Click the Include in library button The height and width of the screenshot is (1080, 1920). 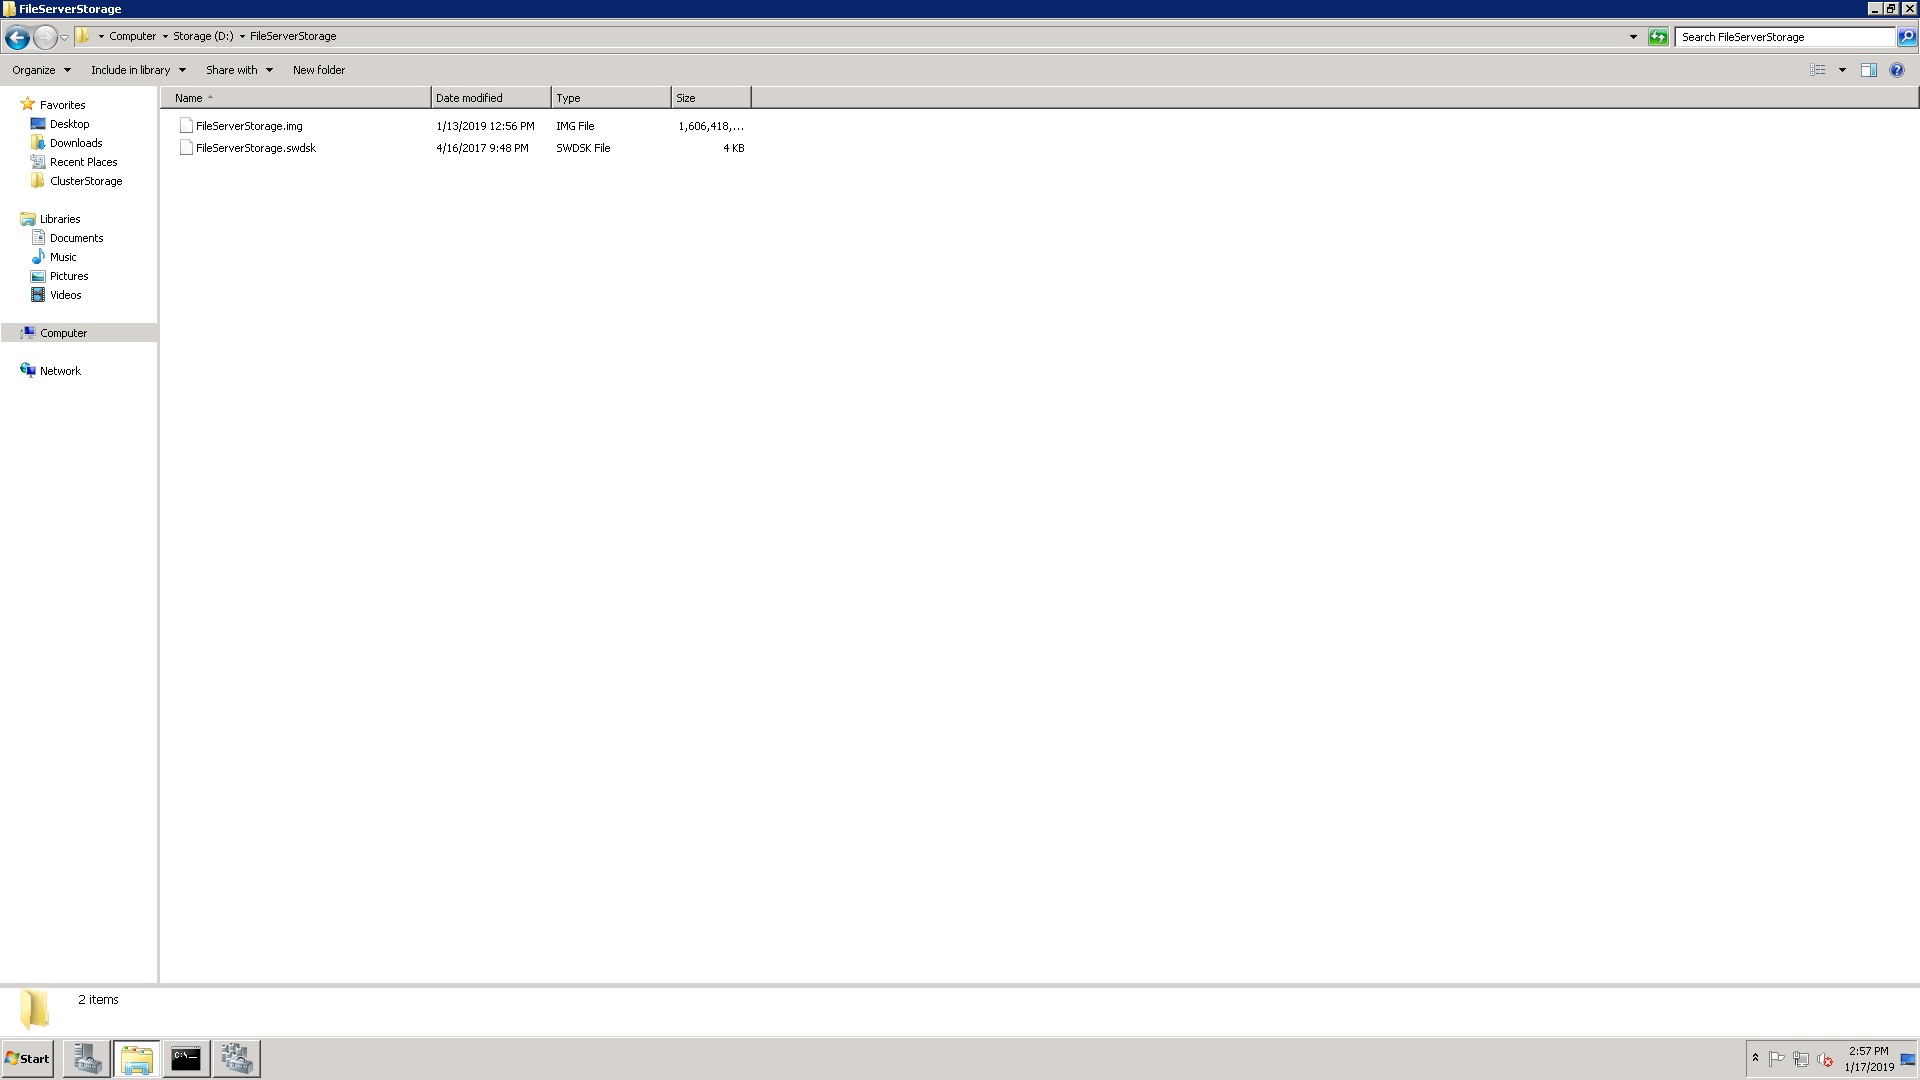click(x=131, y=70)
